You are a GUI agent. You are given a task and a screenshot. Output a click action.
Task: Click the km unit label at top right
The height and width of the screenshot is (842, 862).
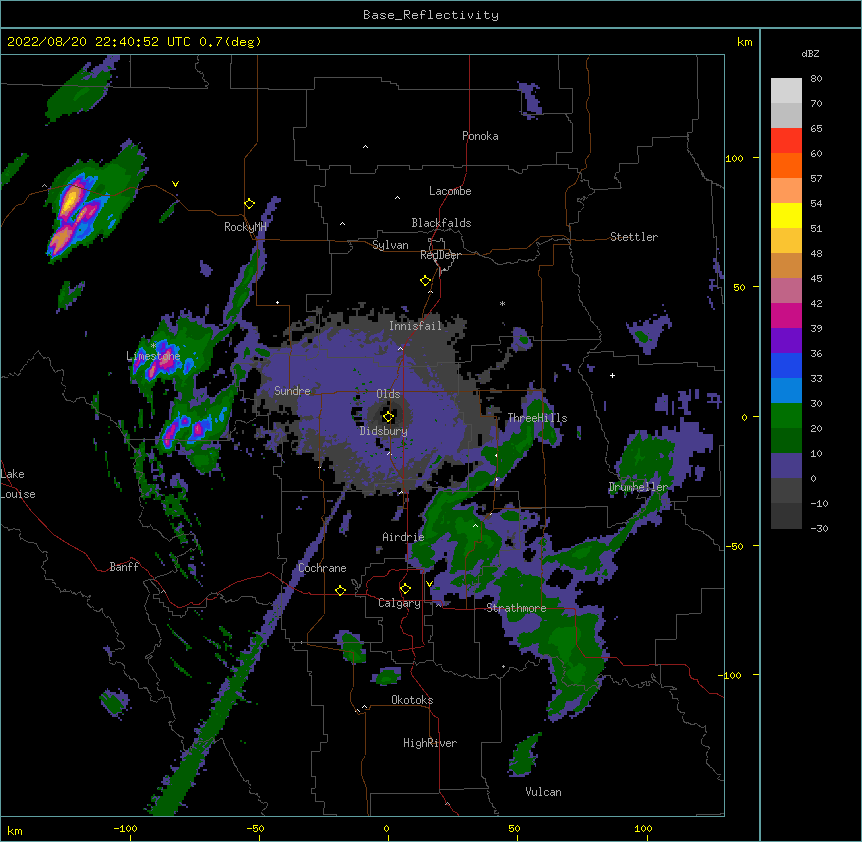click(744, 42)
